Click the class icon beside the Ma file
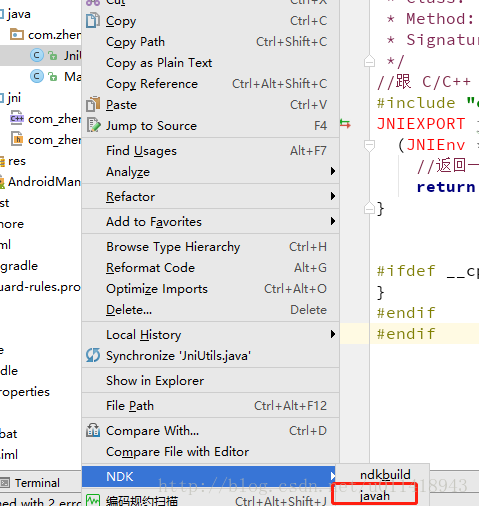 37,76
